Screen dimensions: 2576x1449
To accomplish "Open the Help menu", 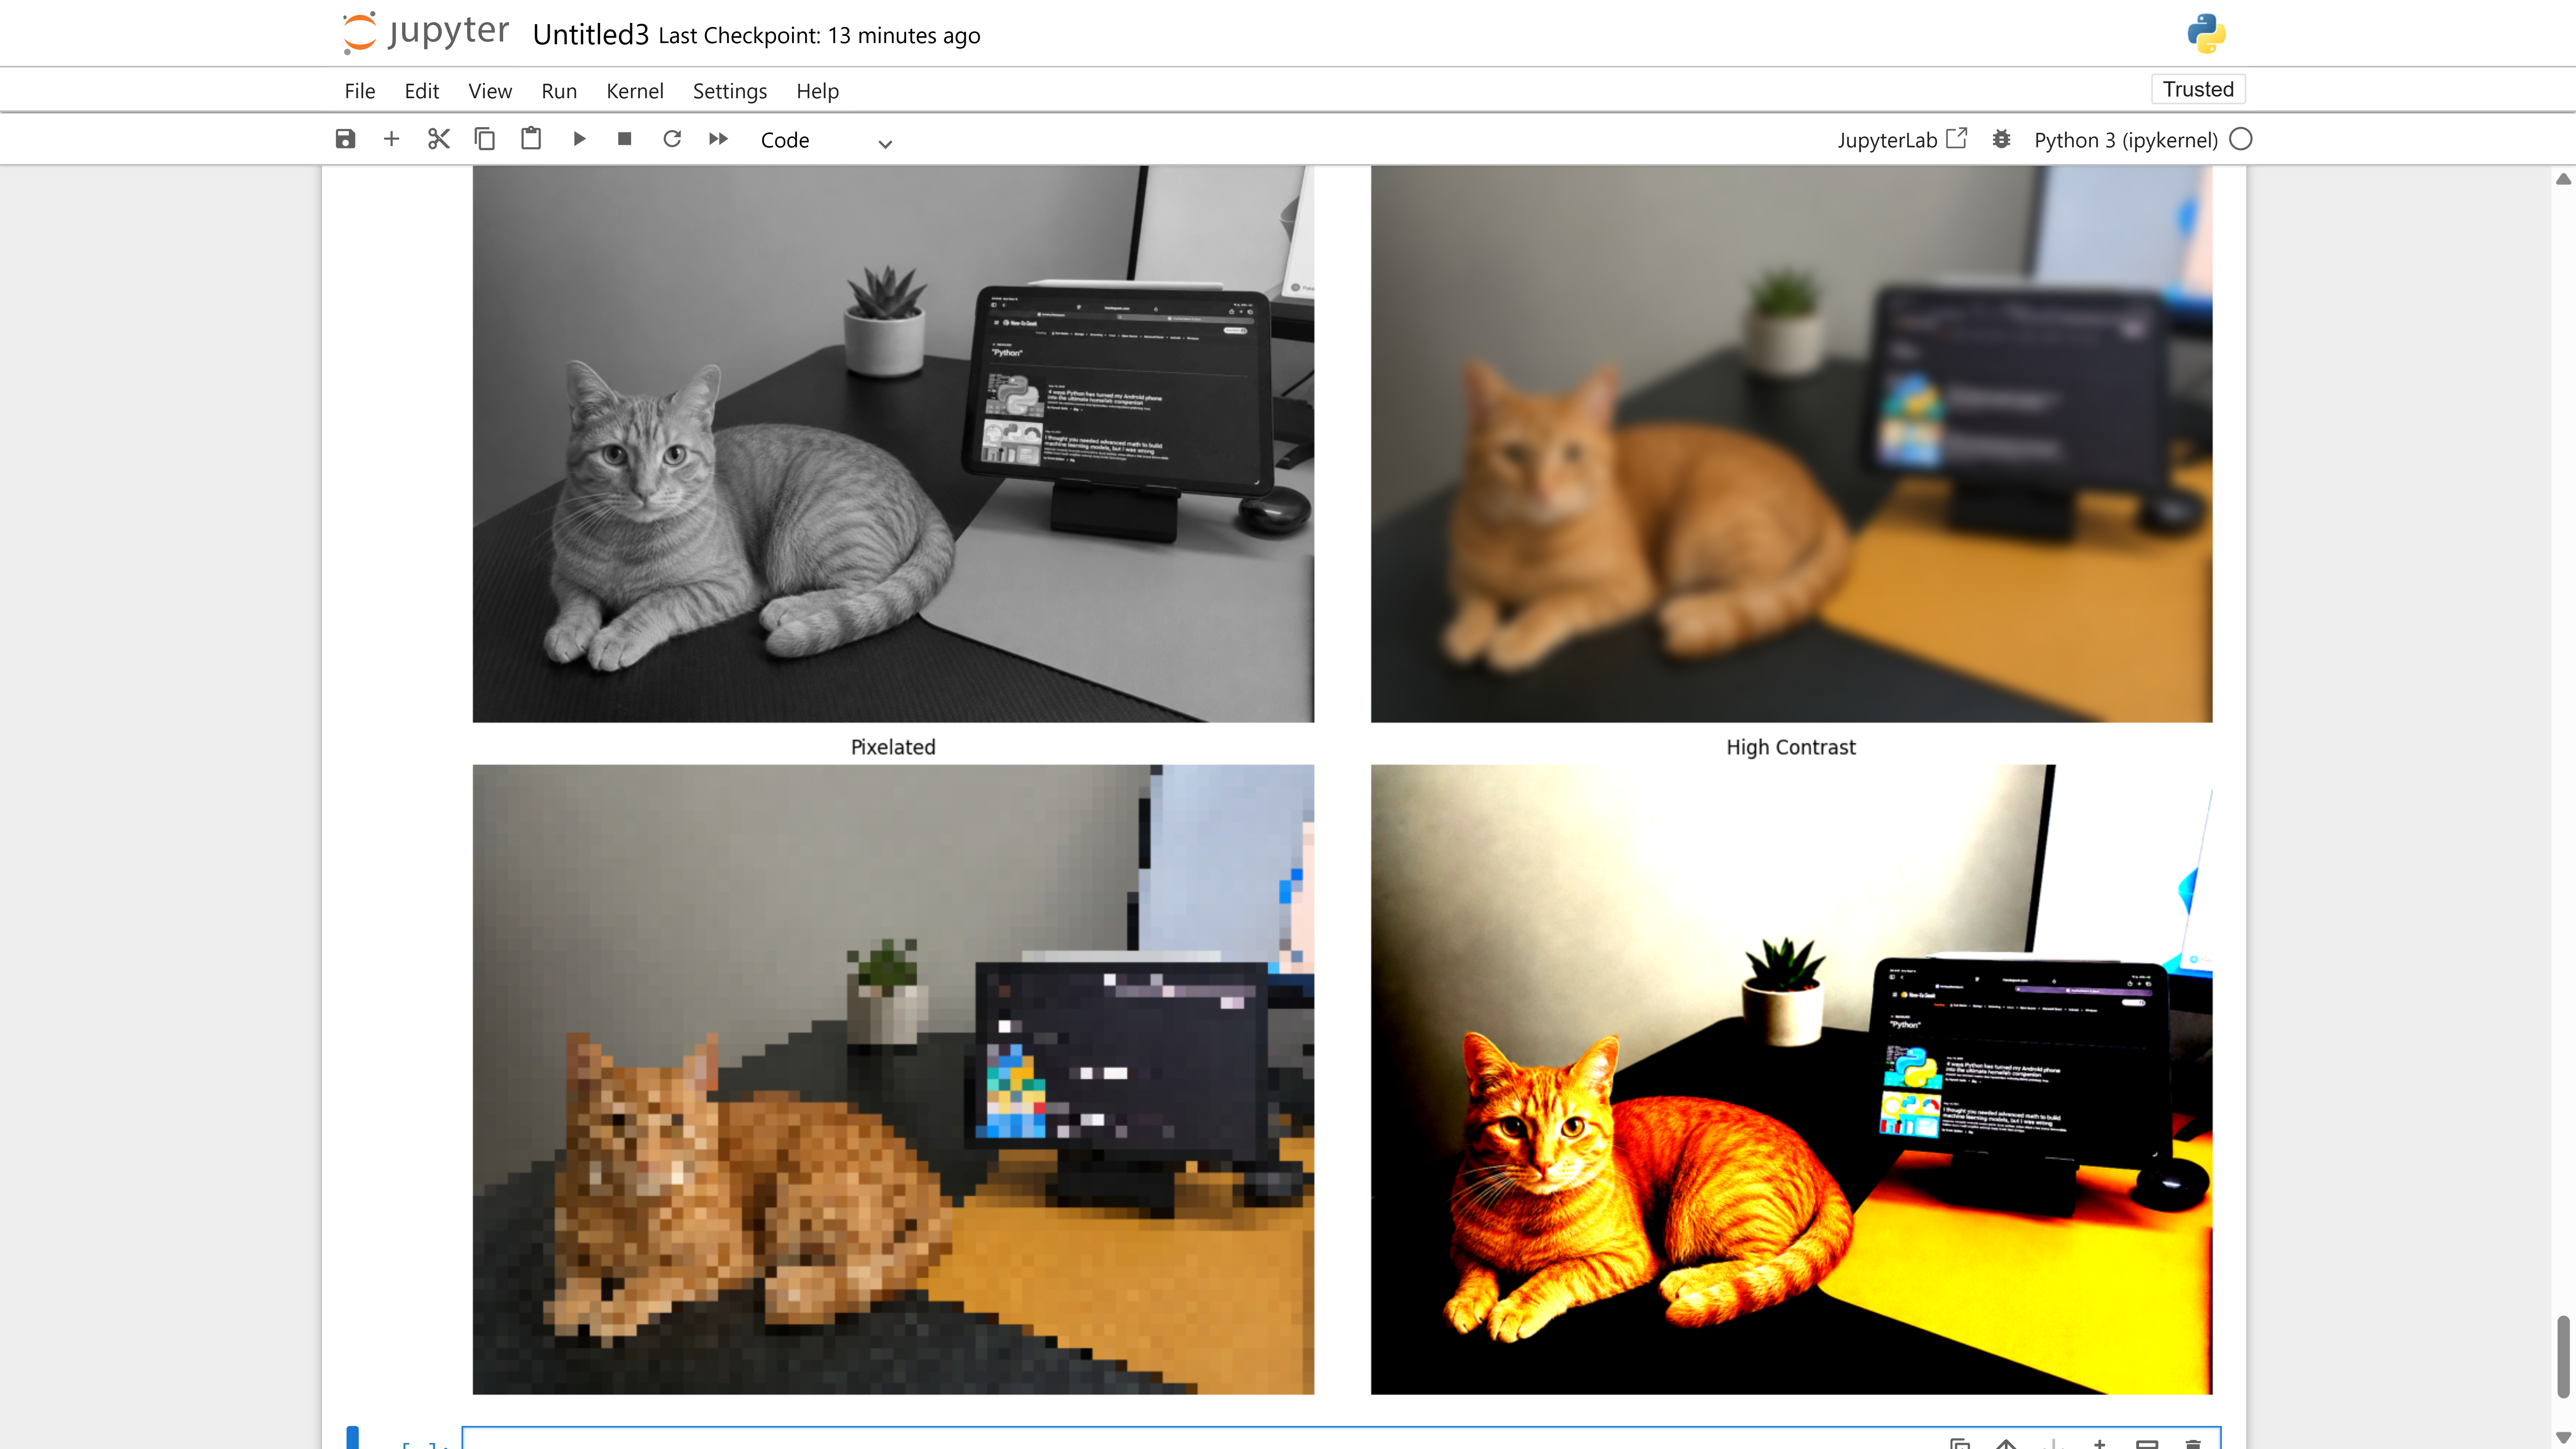I will pos(818,91).
